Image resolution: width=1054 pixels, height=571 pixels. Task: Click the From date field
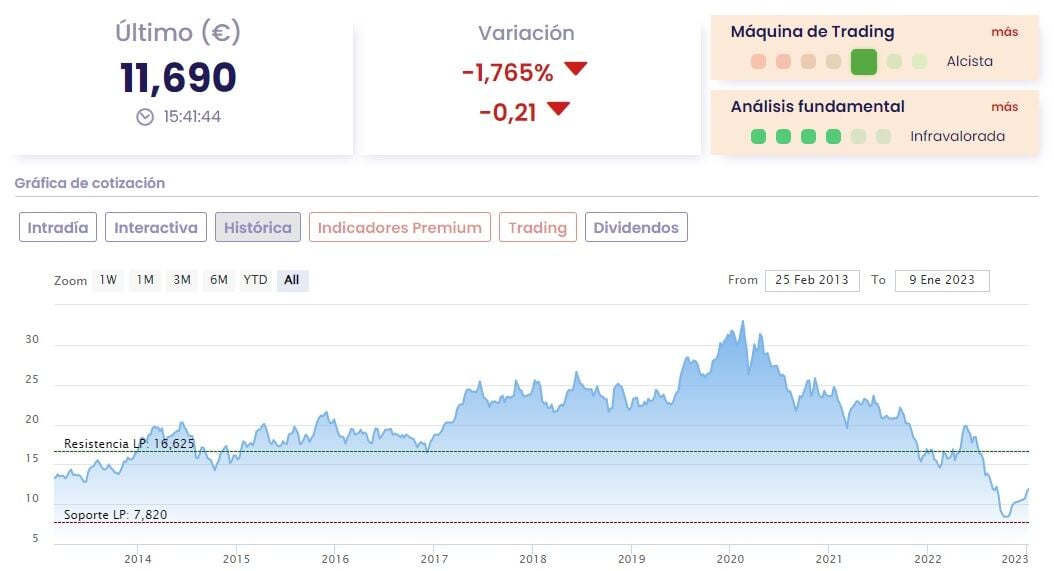[x=812, y=280]
